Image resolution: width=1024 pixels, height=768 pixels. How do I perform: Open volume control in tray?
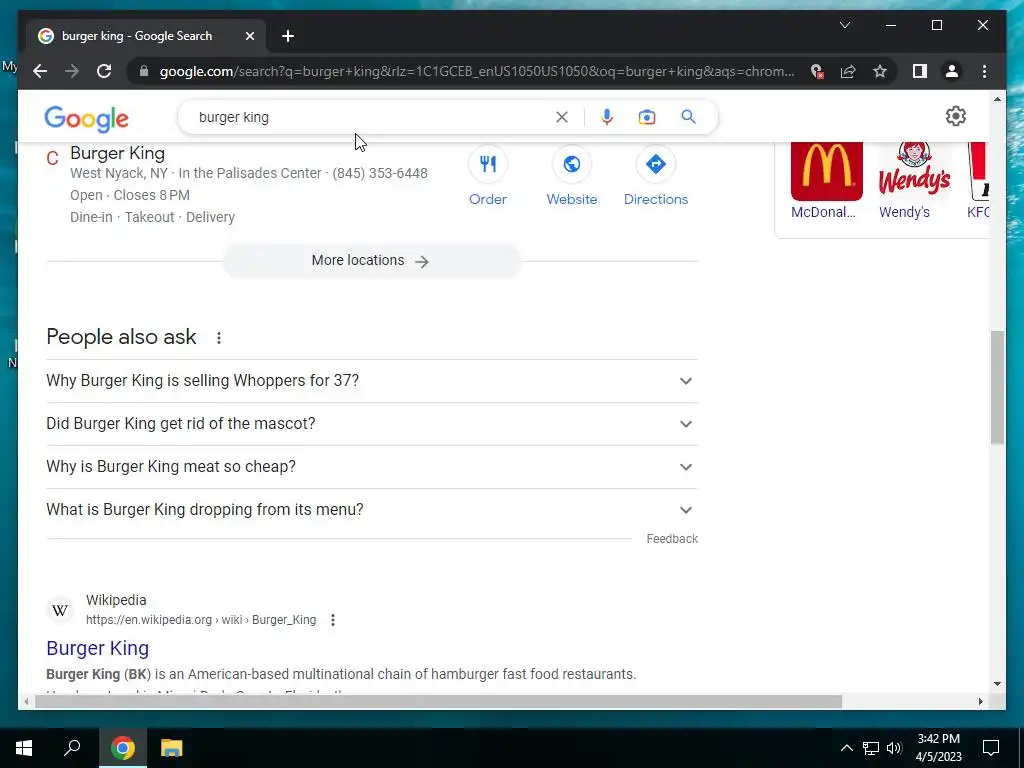895,748
